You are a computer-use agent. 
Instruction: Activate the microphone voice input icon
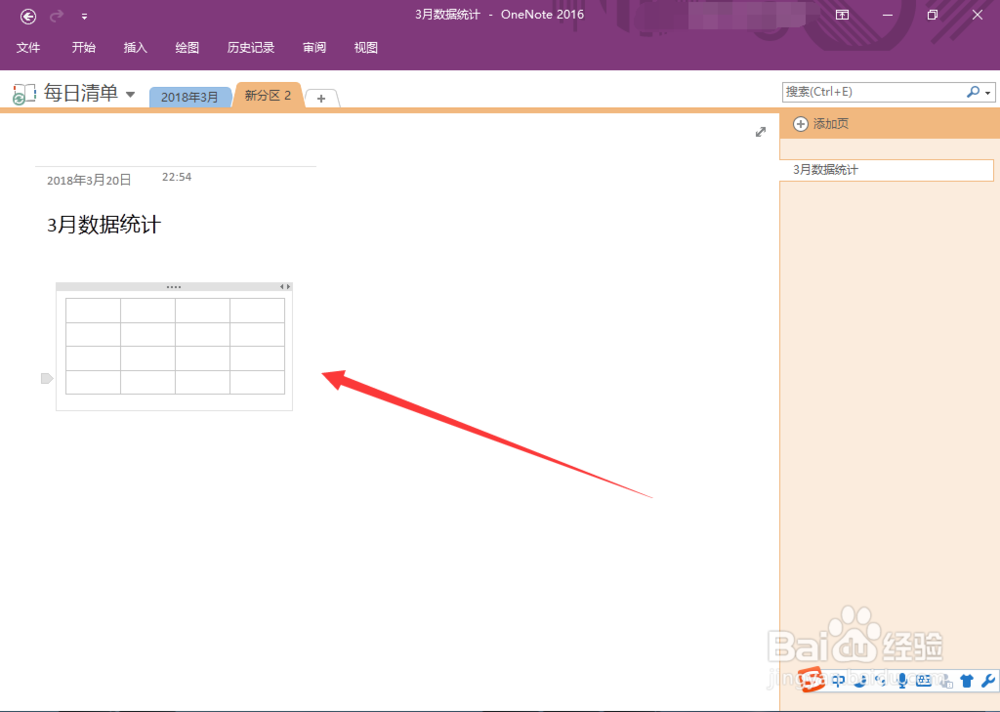pyautogui.click(x=901, y=680)
